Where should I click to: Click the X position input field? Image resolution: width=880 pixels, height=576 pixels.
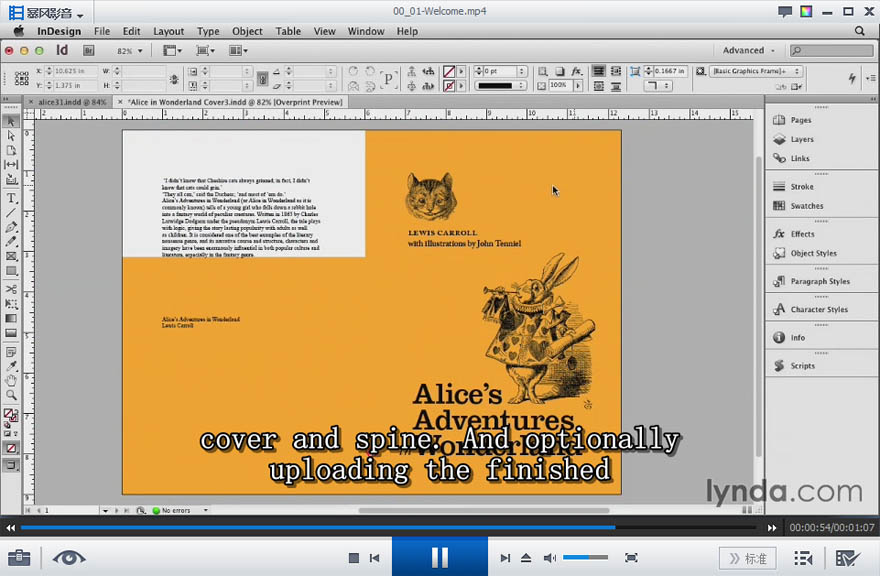[x=75, y=71]
